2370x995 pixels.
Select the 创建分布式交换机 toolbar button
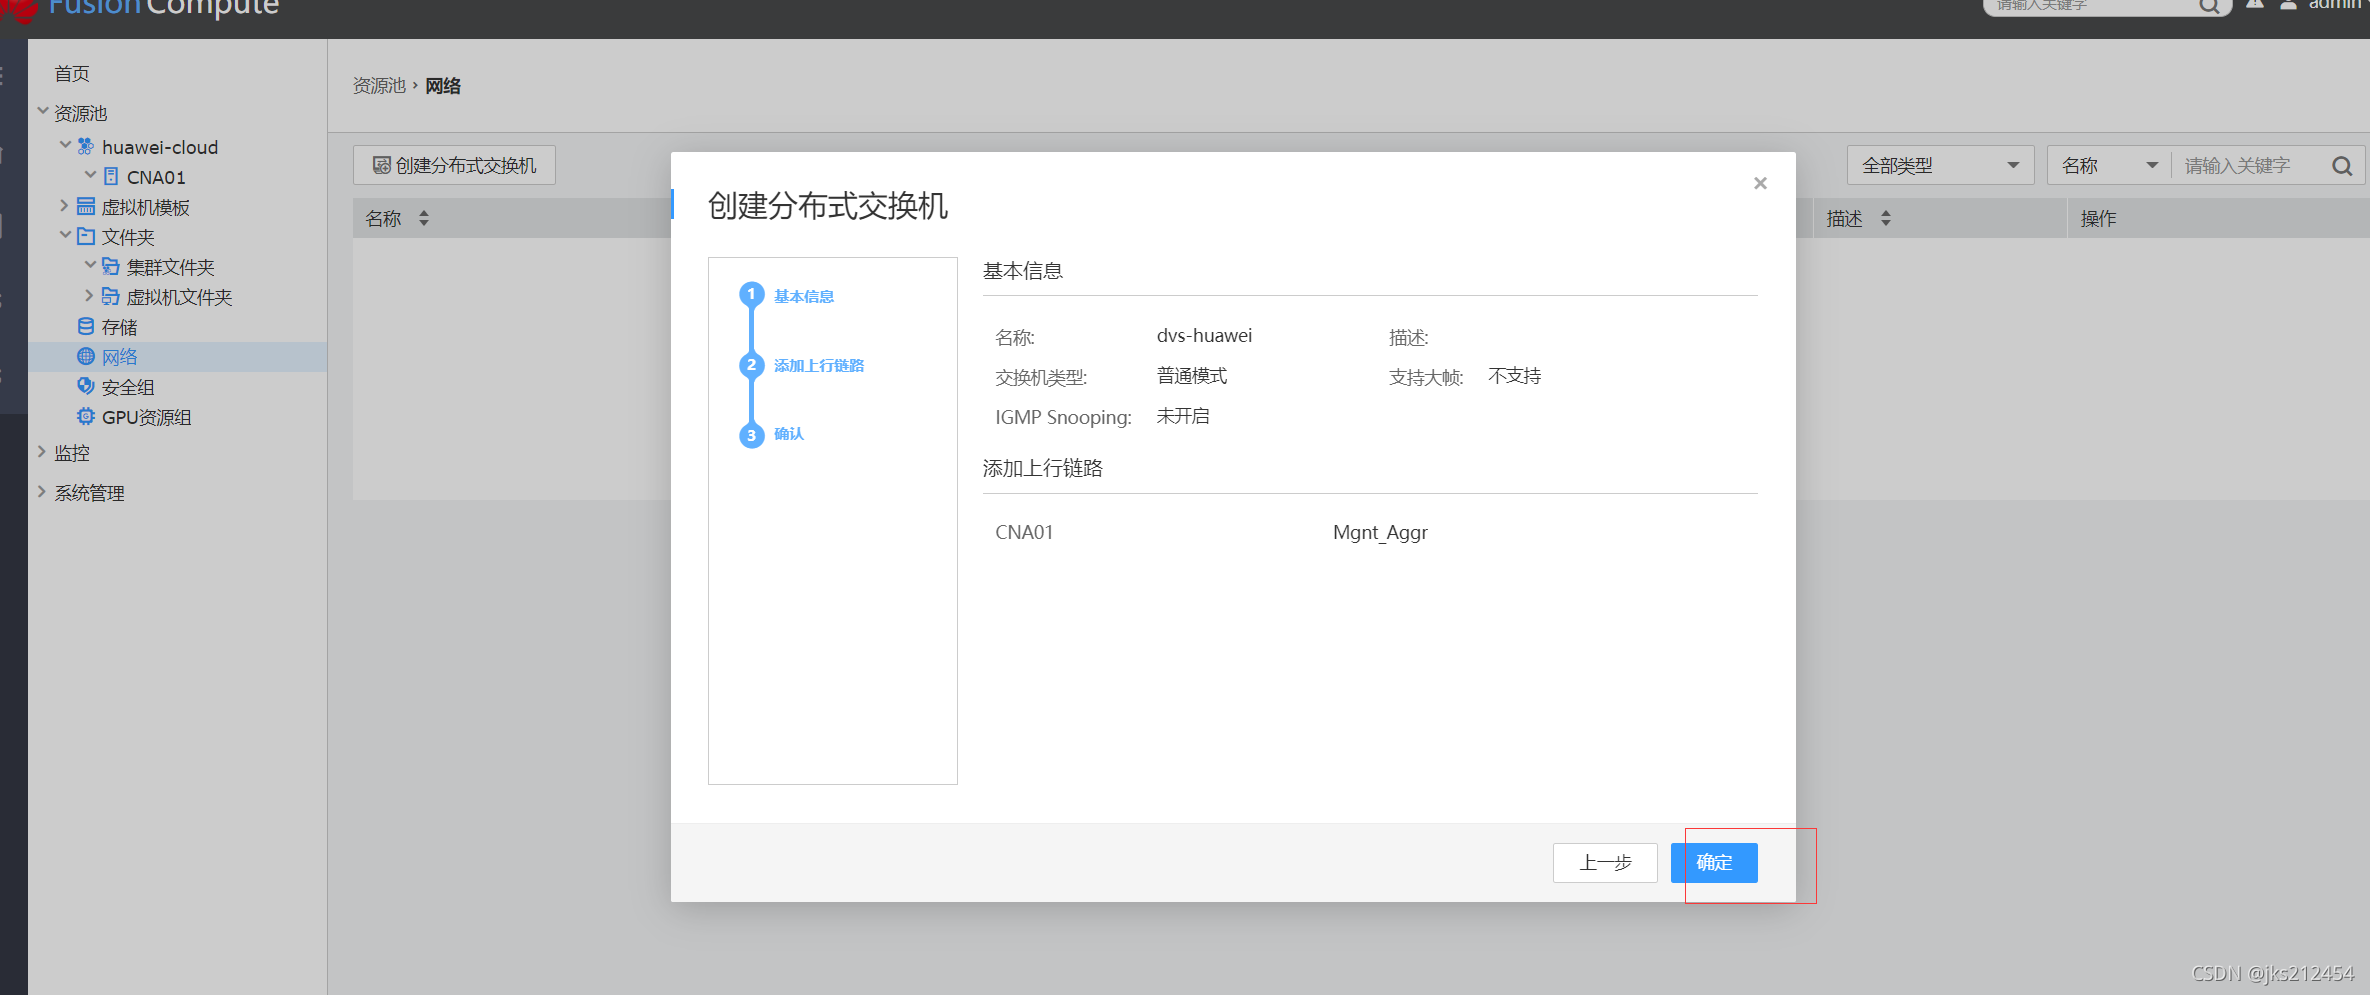pos(453,164)
